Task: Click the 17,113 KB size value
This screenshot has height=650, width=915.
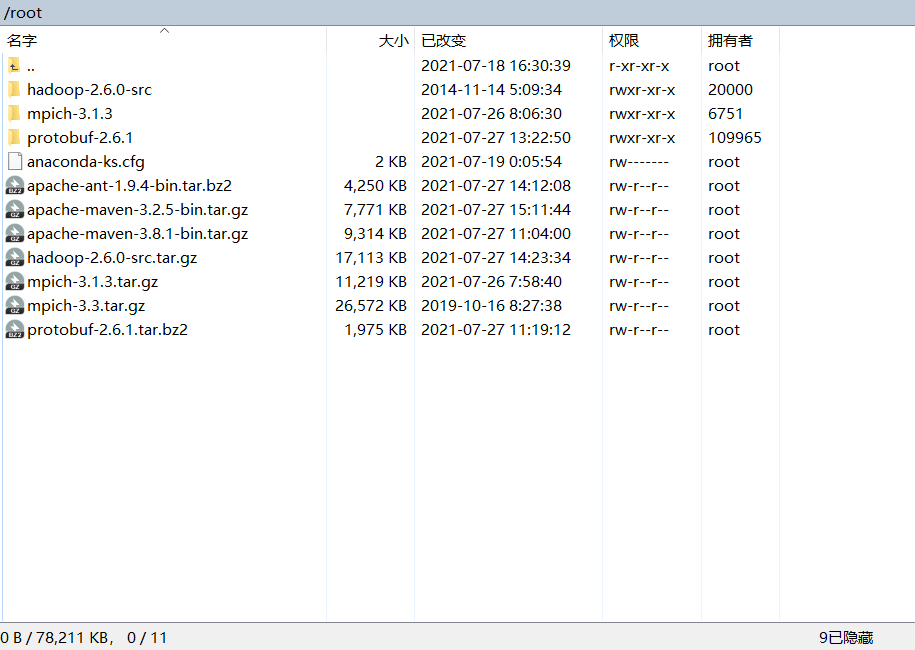Action: 371,257
